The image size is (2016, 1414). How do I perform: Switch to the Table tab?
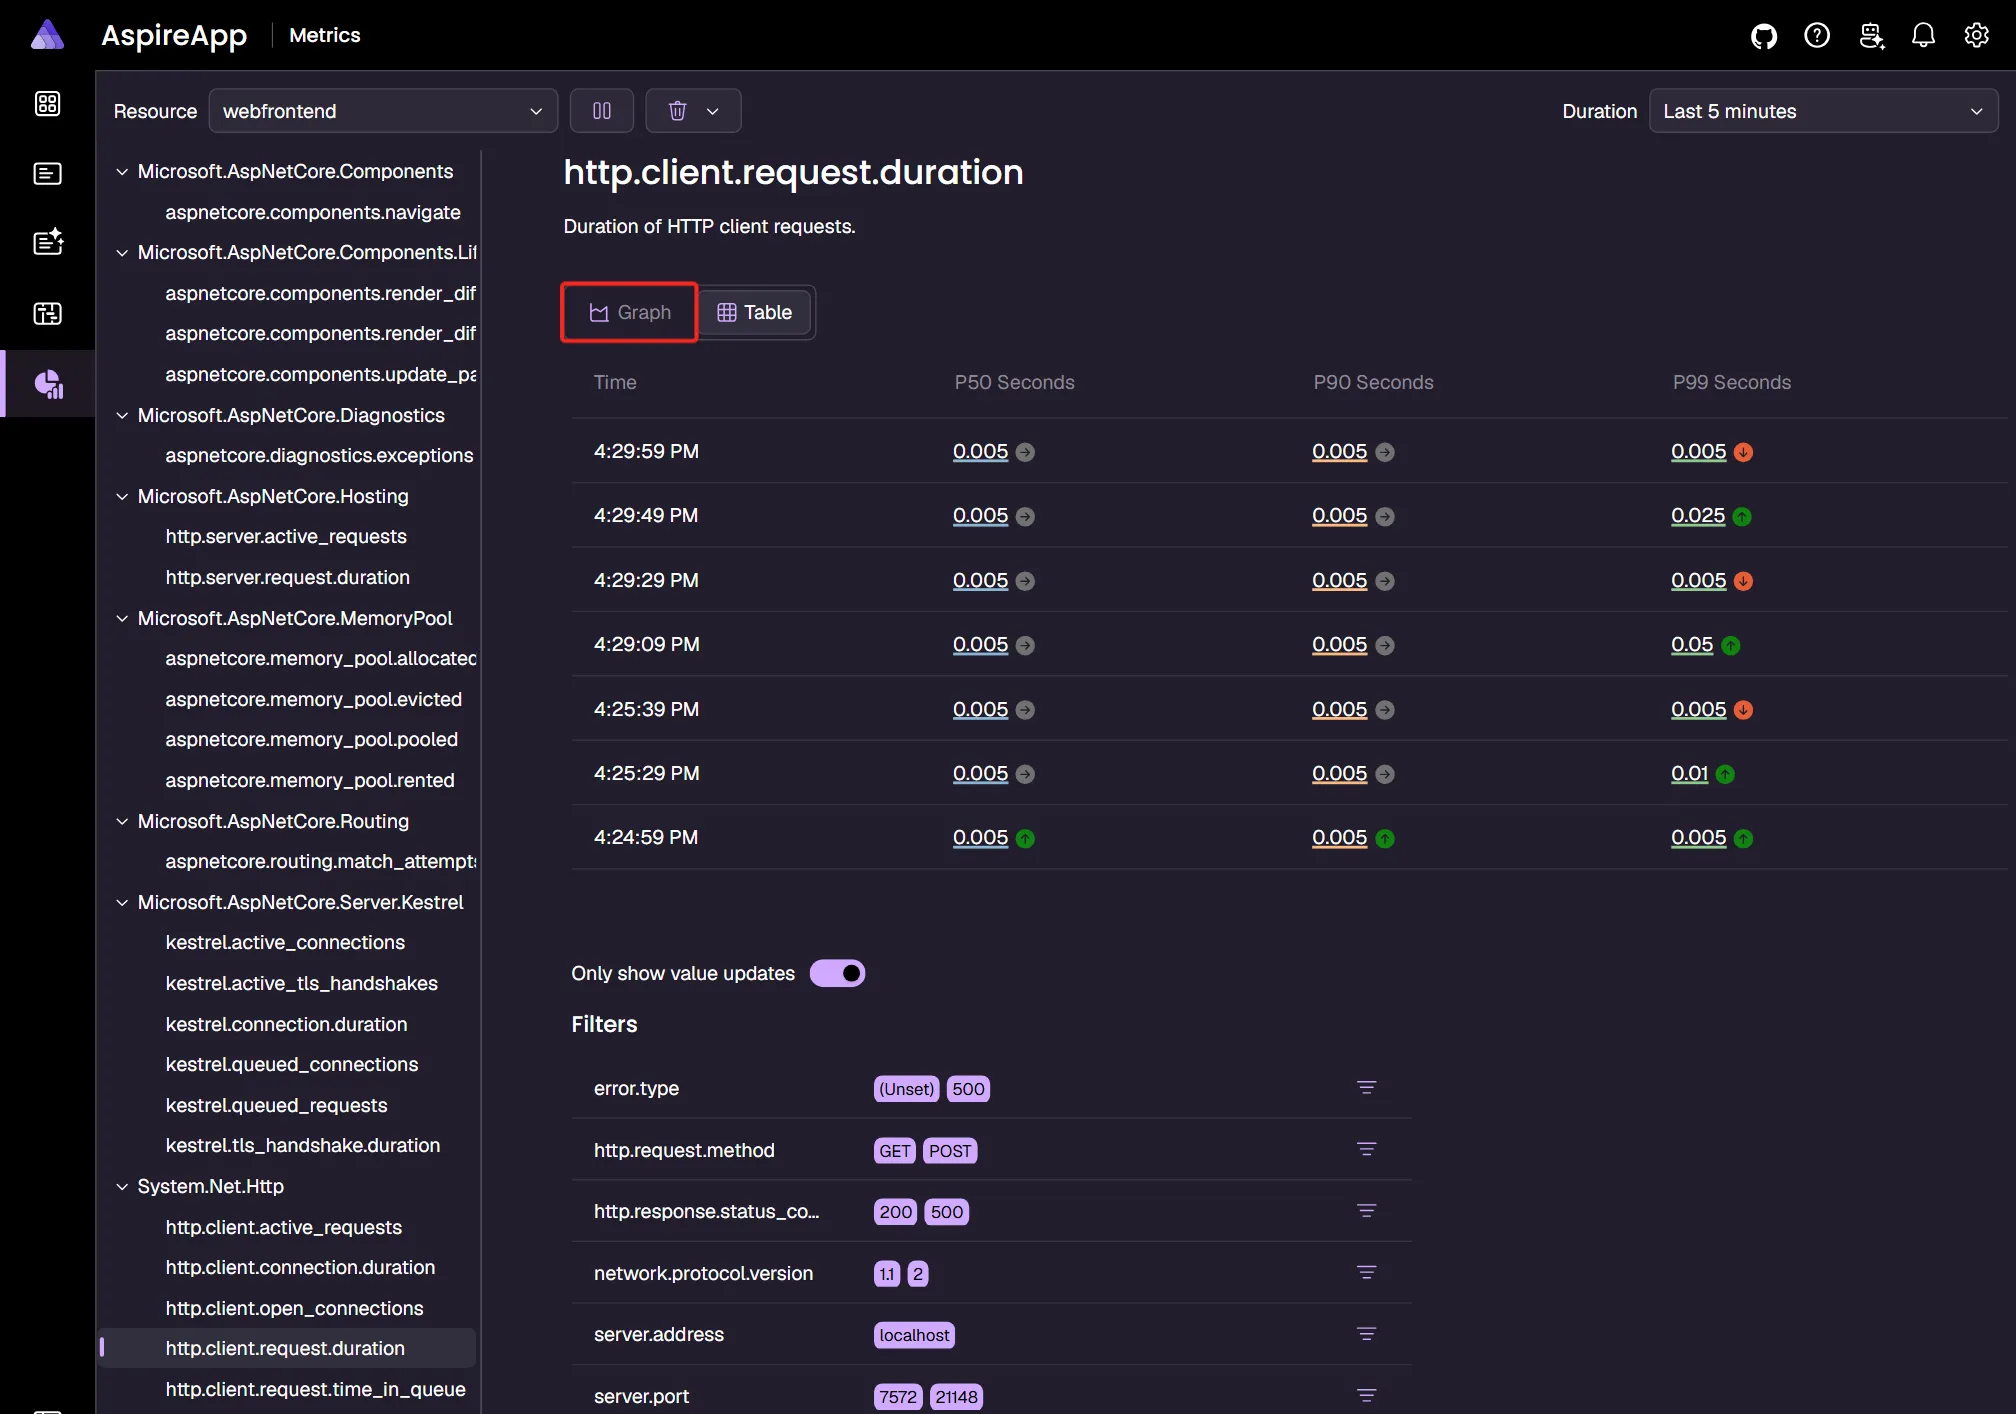pyautogui.click(x=755, y=313)
